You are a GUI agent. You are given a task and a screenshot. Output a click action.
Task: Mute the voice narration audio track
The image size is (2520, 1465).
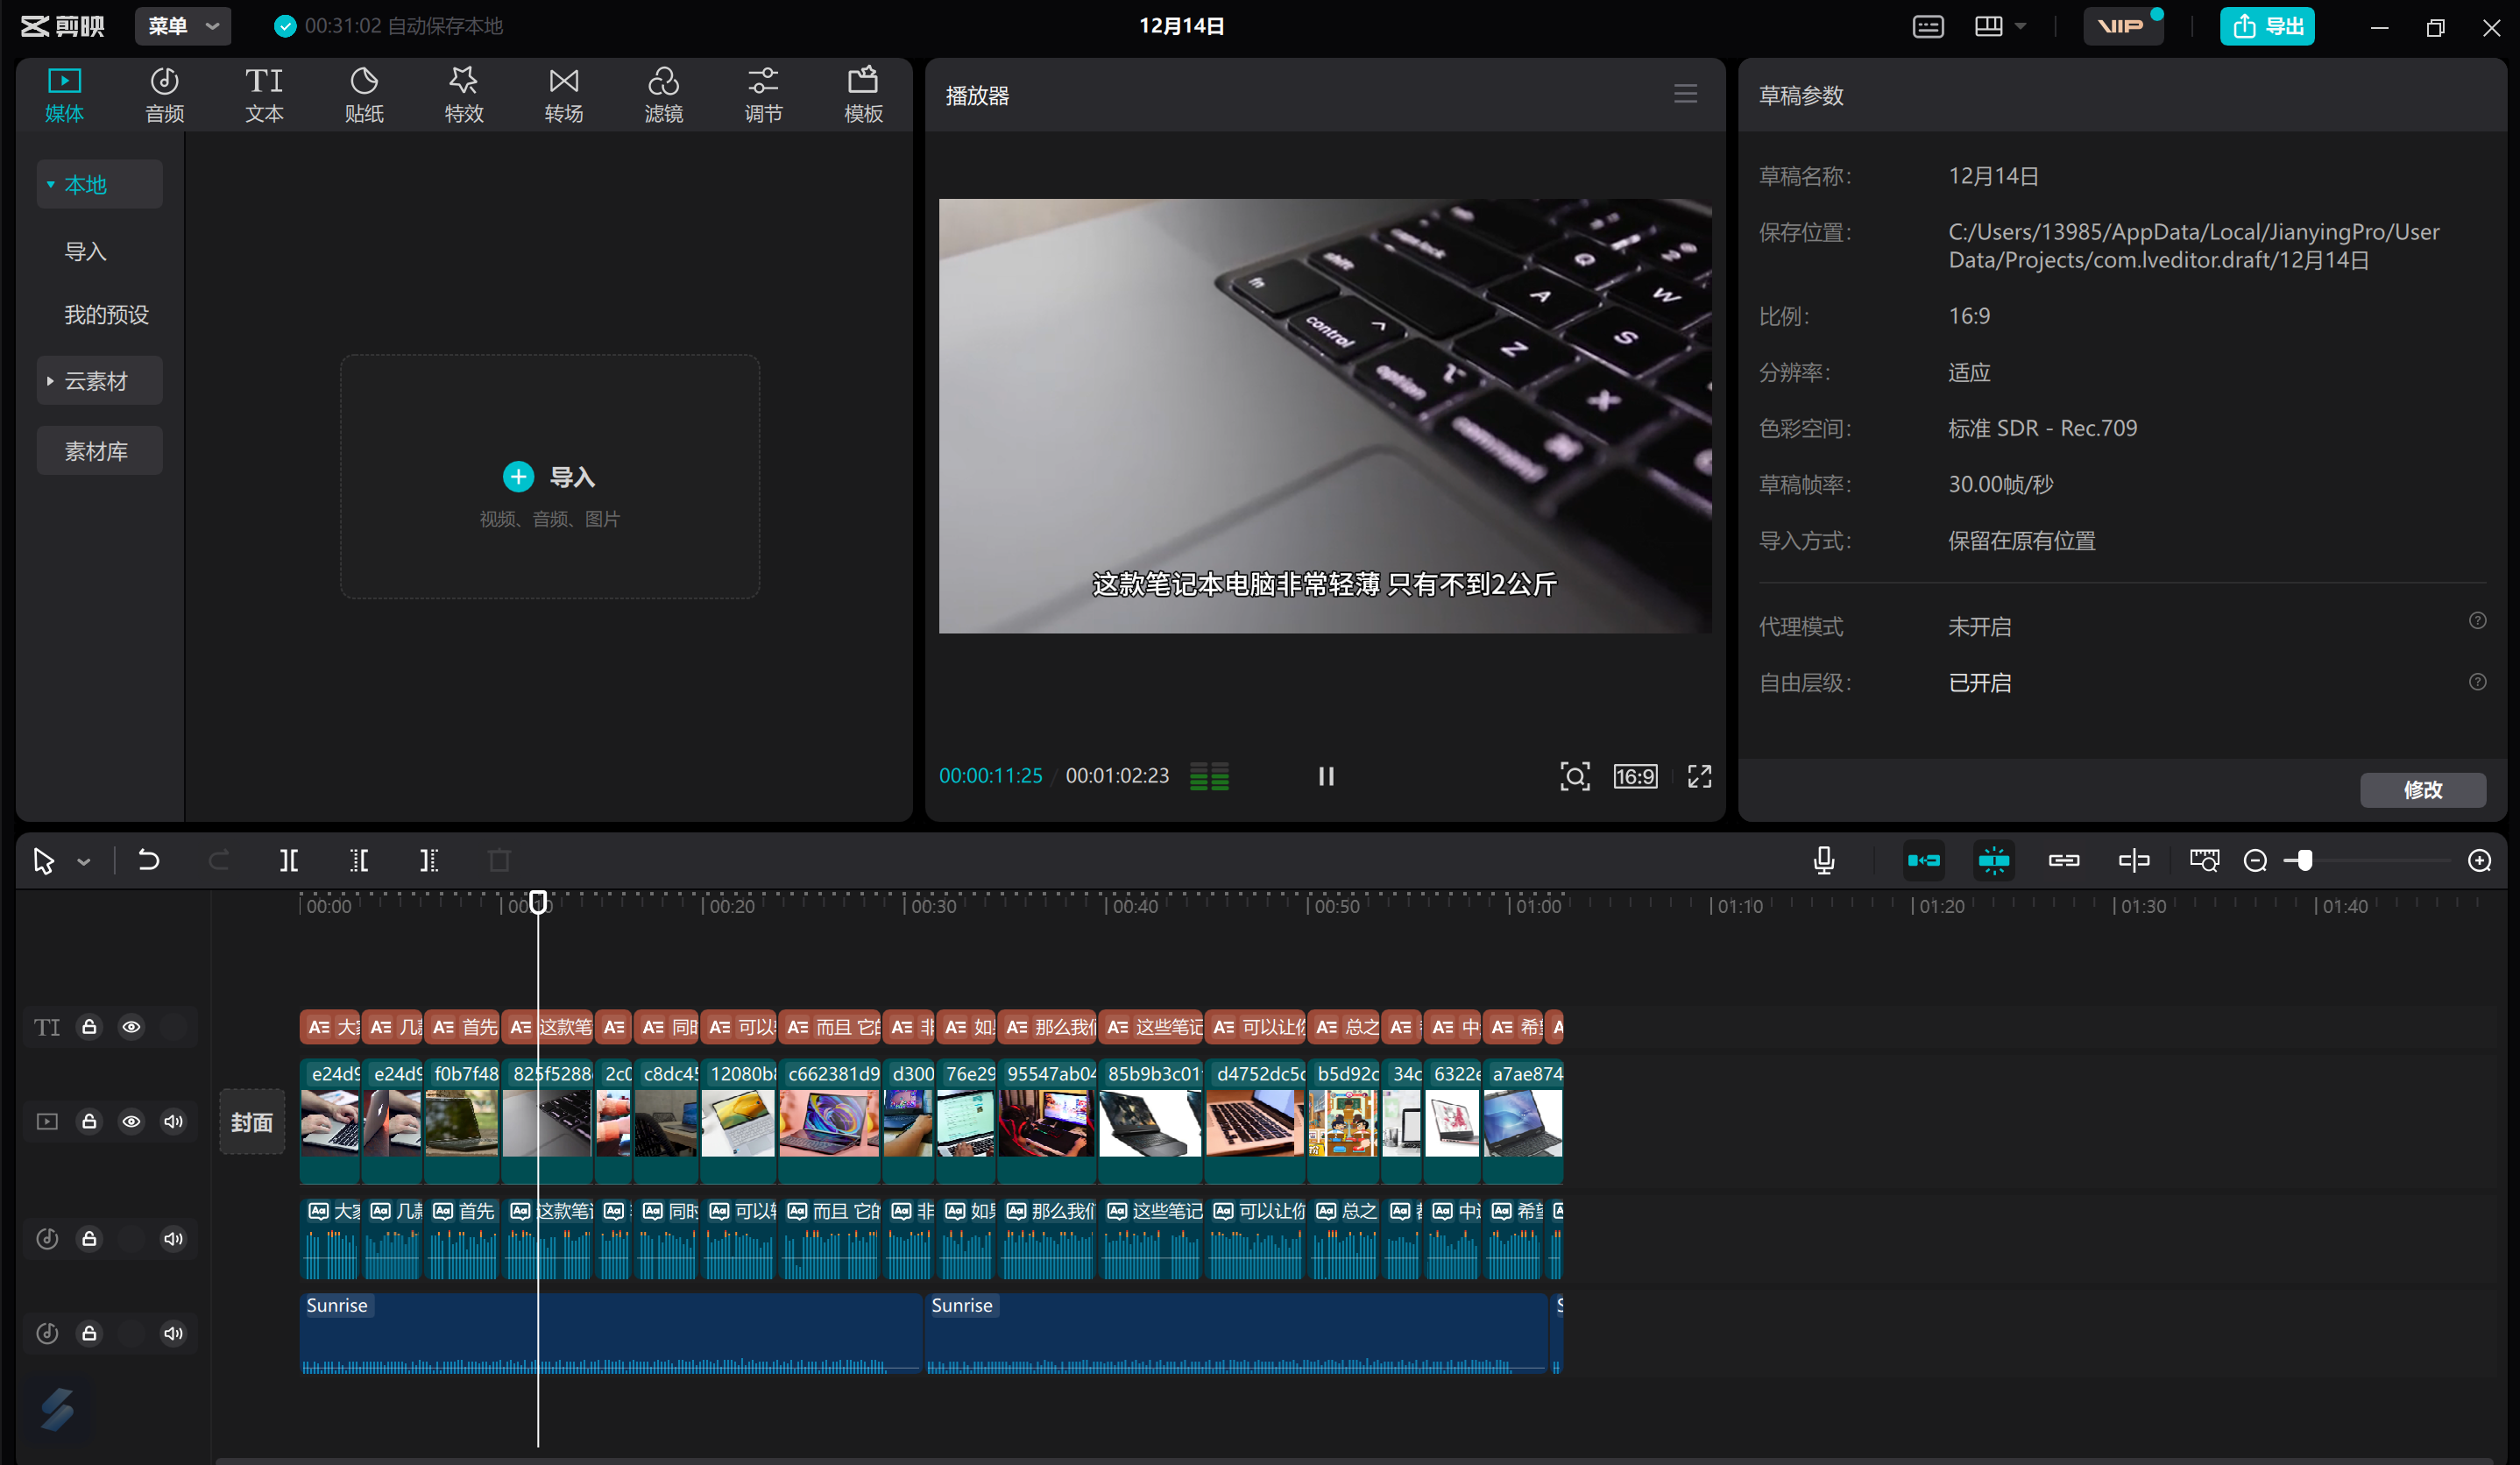173,1239
